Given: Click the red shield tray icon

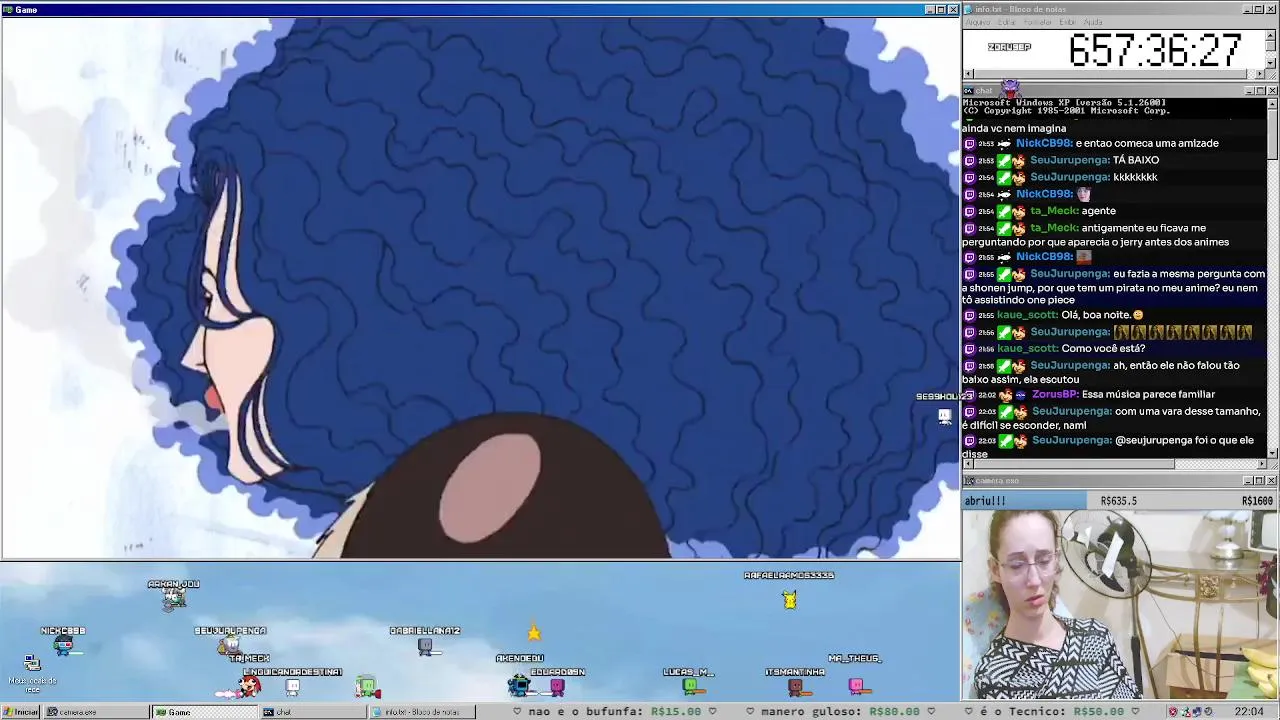Looking at the screenshot, I should pos(1174,712).
